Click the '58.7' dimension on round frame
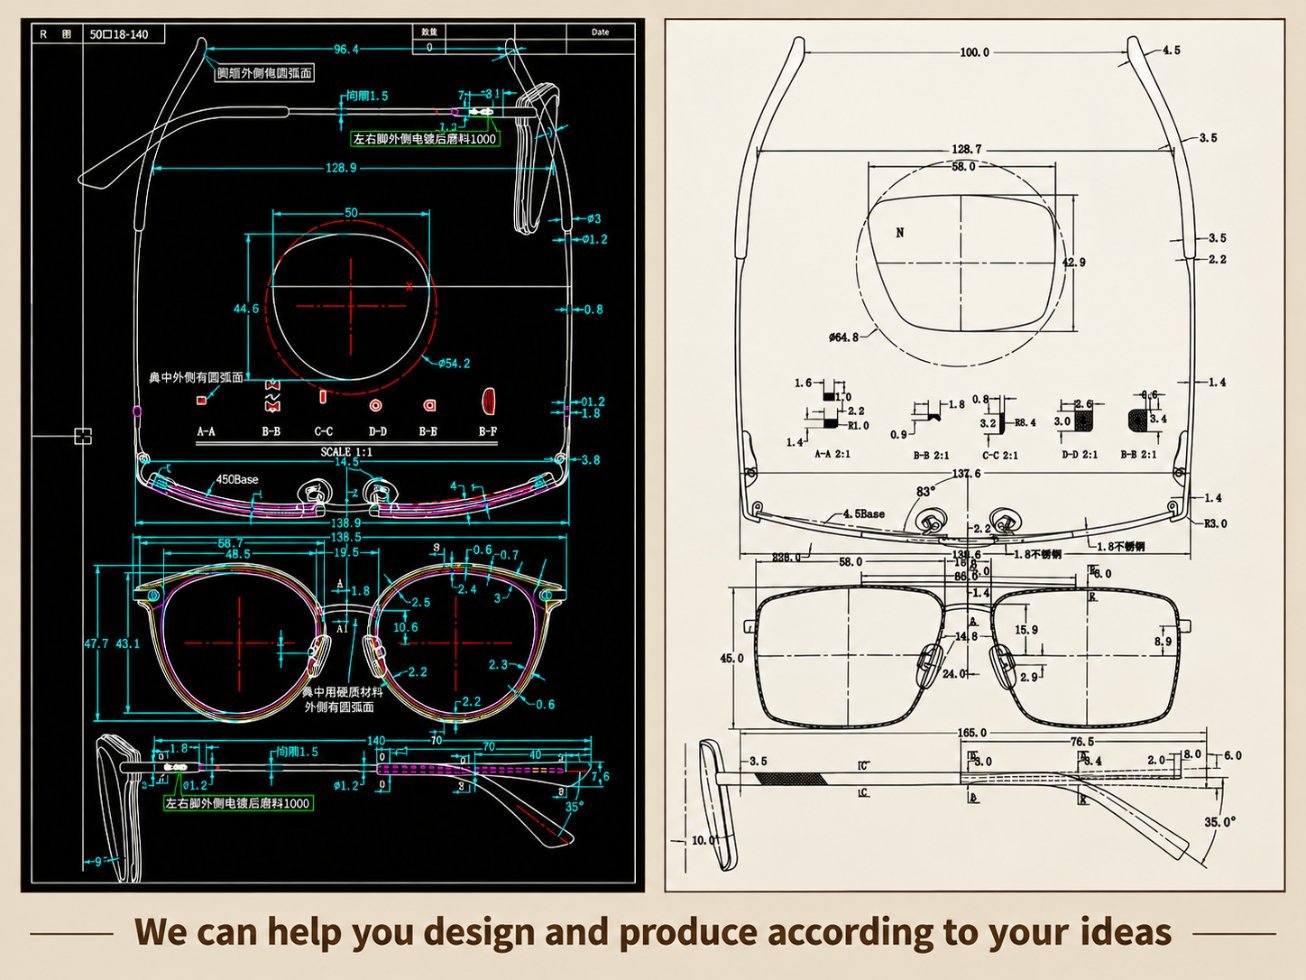The image size is (1306, 980). point(231,543)
